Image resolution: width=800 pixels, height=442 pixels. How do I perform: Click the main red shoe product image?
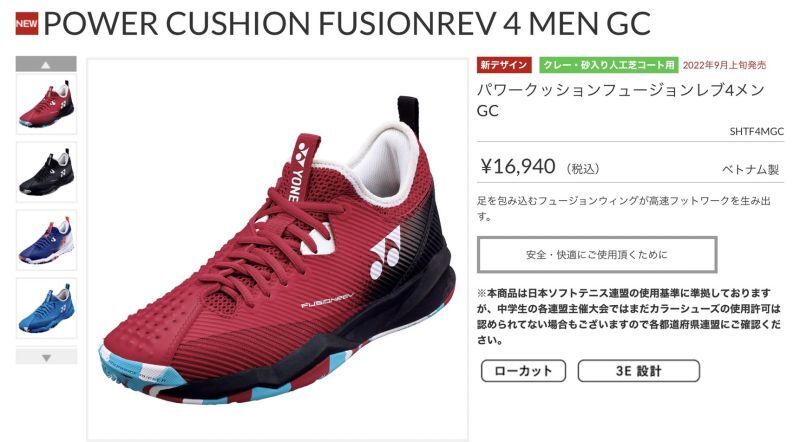click(278, 250)
